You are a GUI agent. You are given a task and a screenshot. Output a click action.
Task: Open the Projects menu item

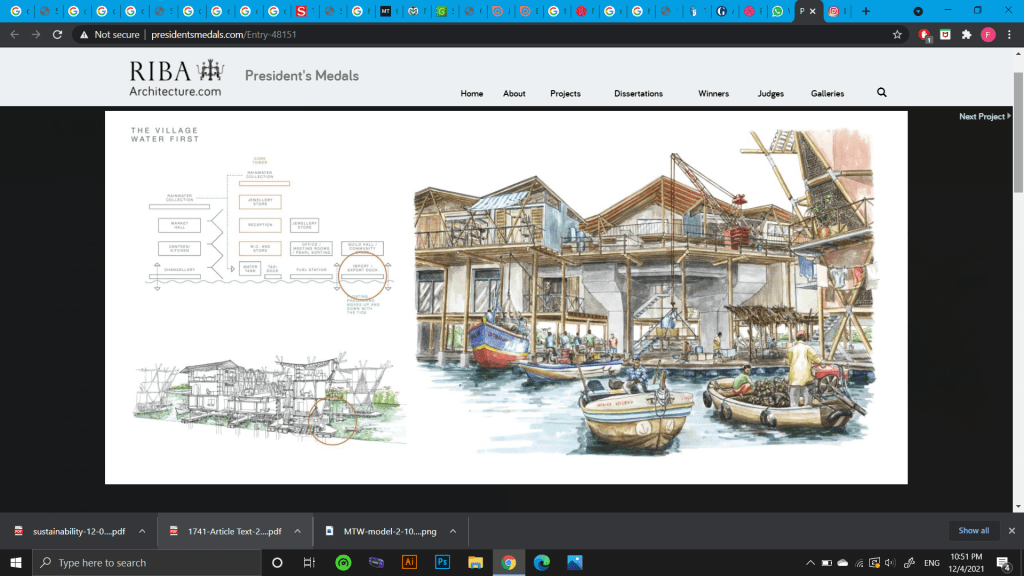[x=565, y=94]
